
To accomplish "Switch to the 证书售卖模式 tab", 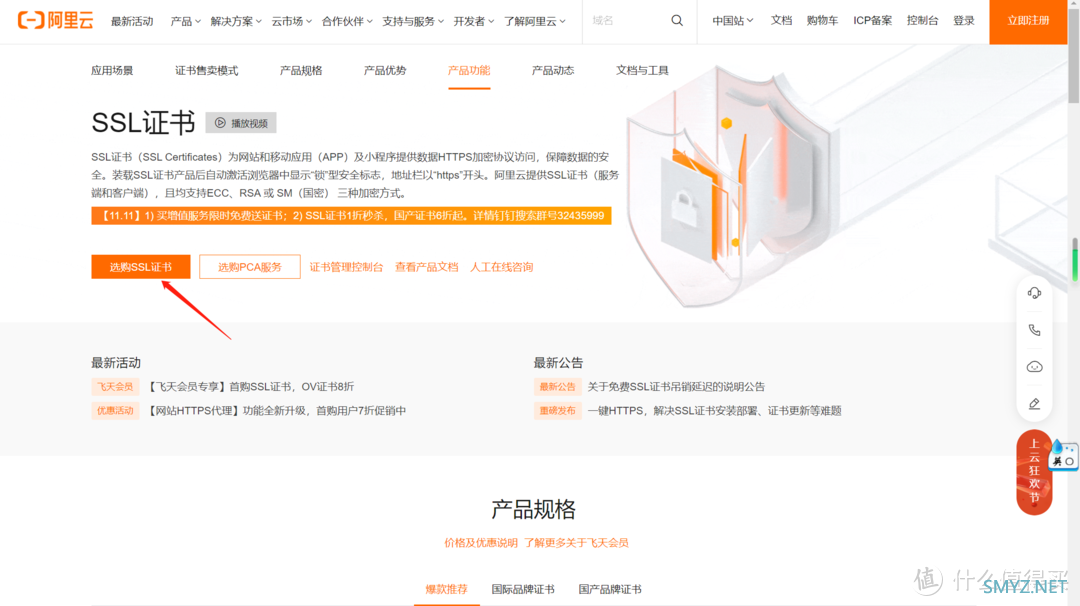I will (207, 70).
